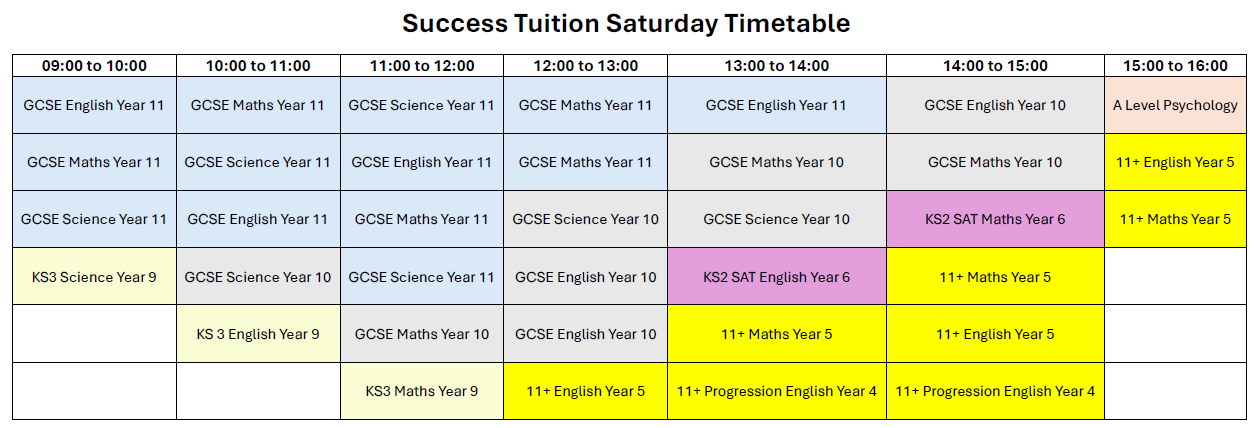Click the KS3 Science Year 9 cell

point(94,277)
